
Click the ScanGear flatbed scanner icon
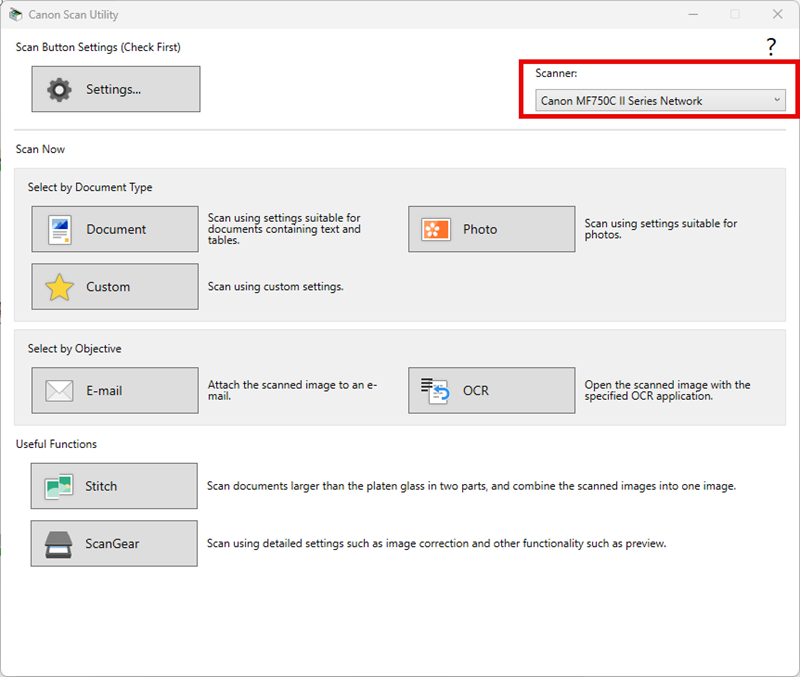click(59, 544)
